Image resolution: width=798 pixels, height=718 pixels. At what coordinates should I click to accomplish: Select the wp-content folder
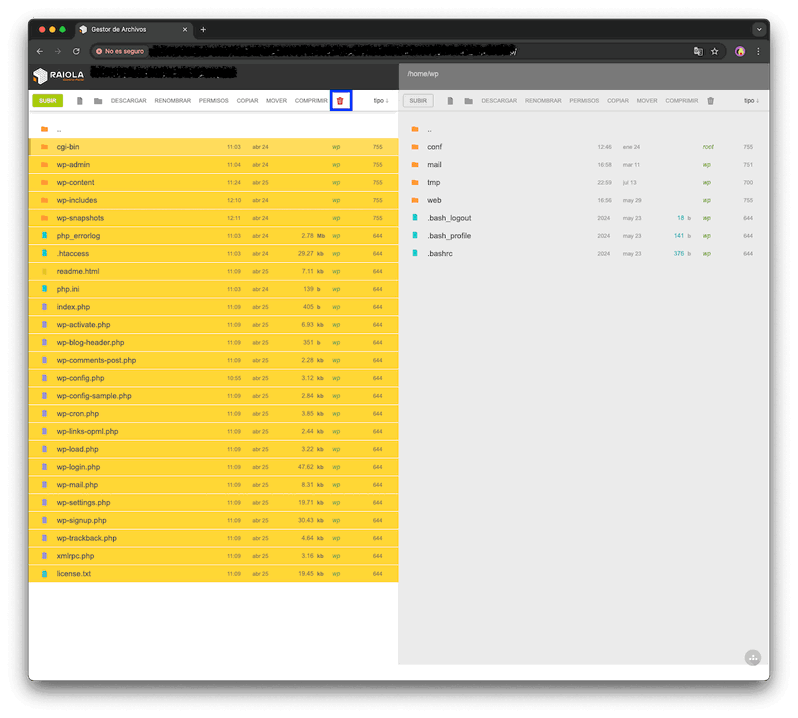pyautogui.click(x=213, y=183)
